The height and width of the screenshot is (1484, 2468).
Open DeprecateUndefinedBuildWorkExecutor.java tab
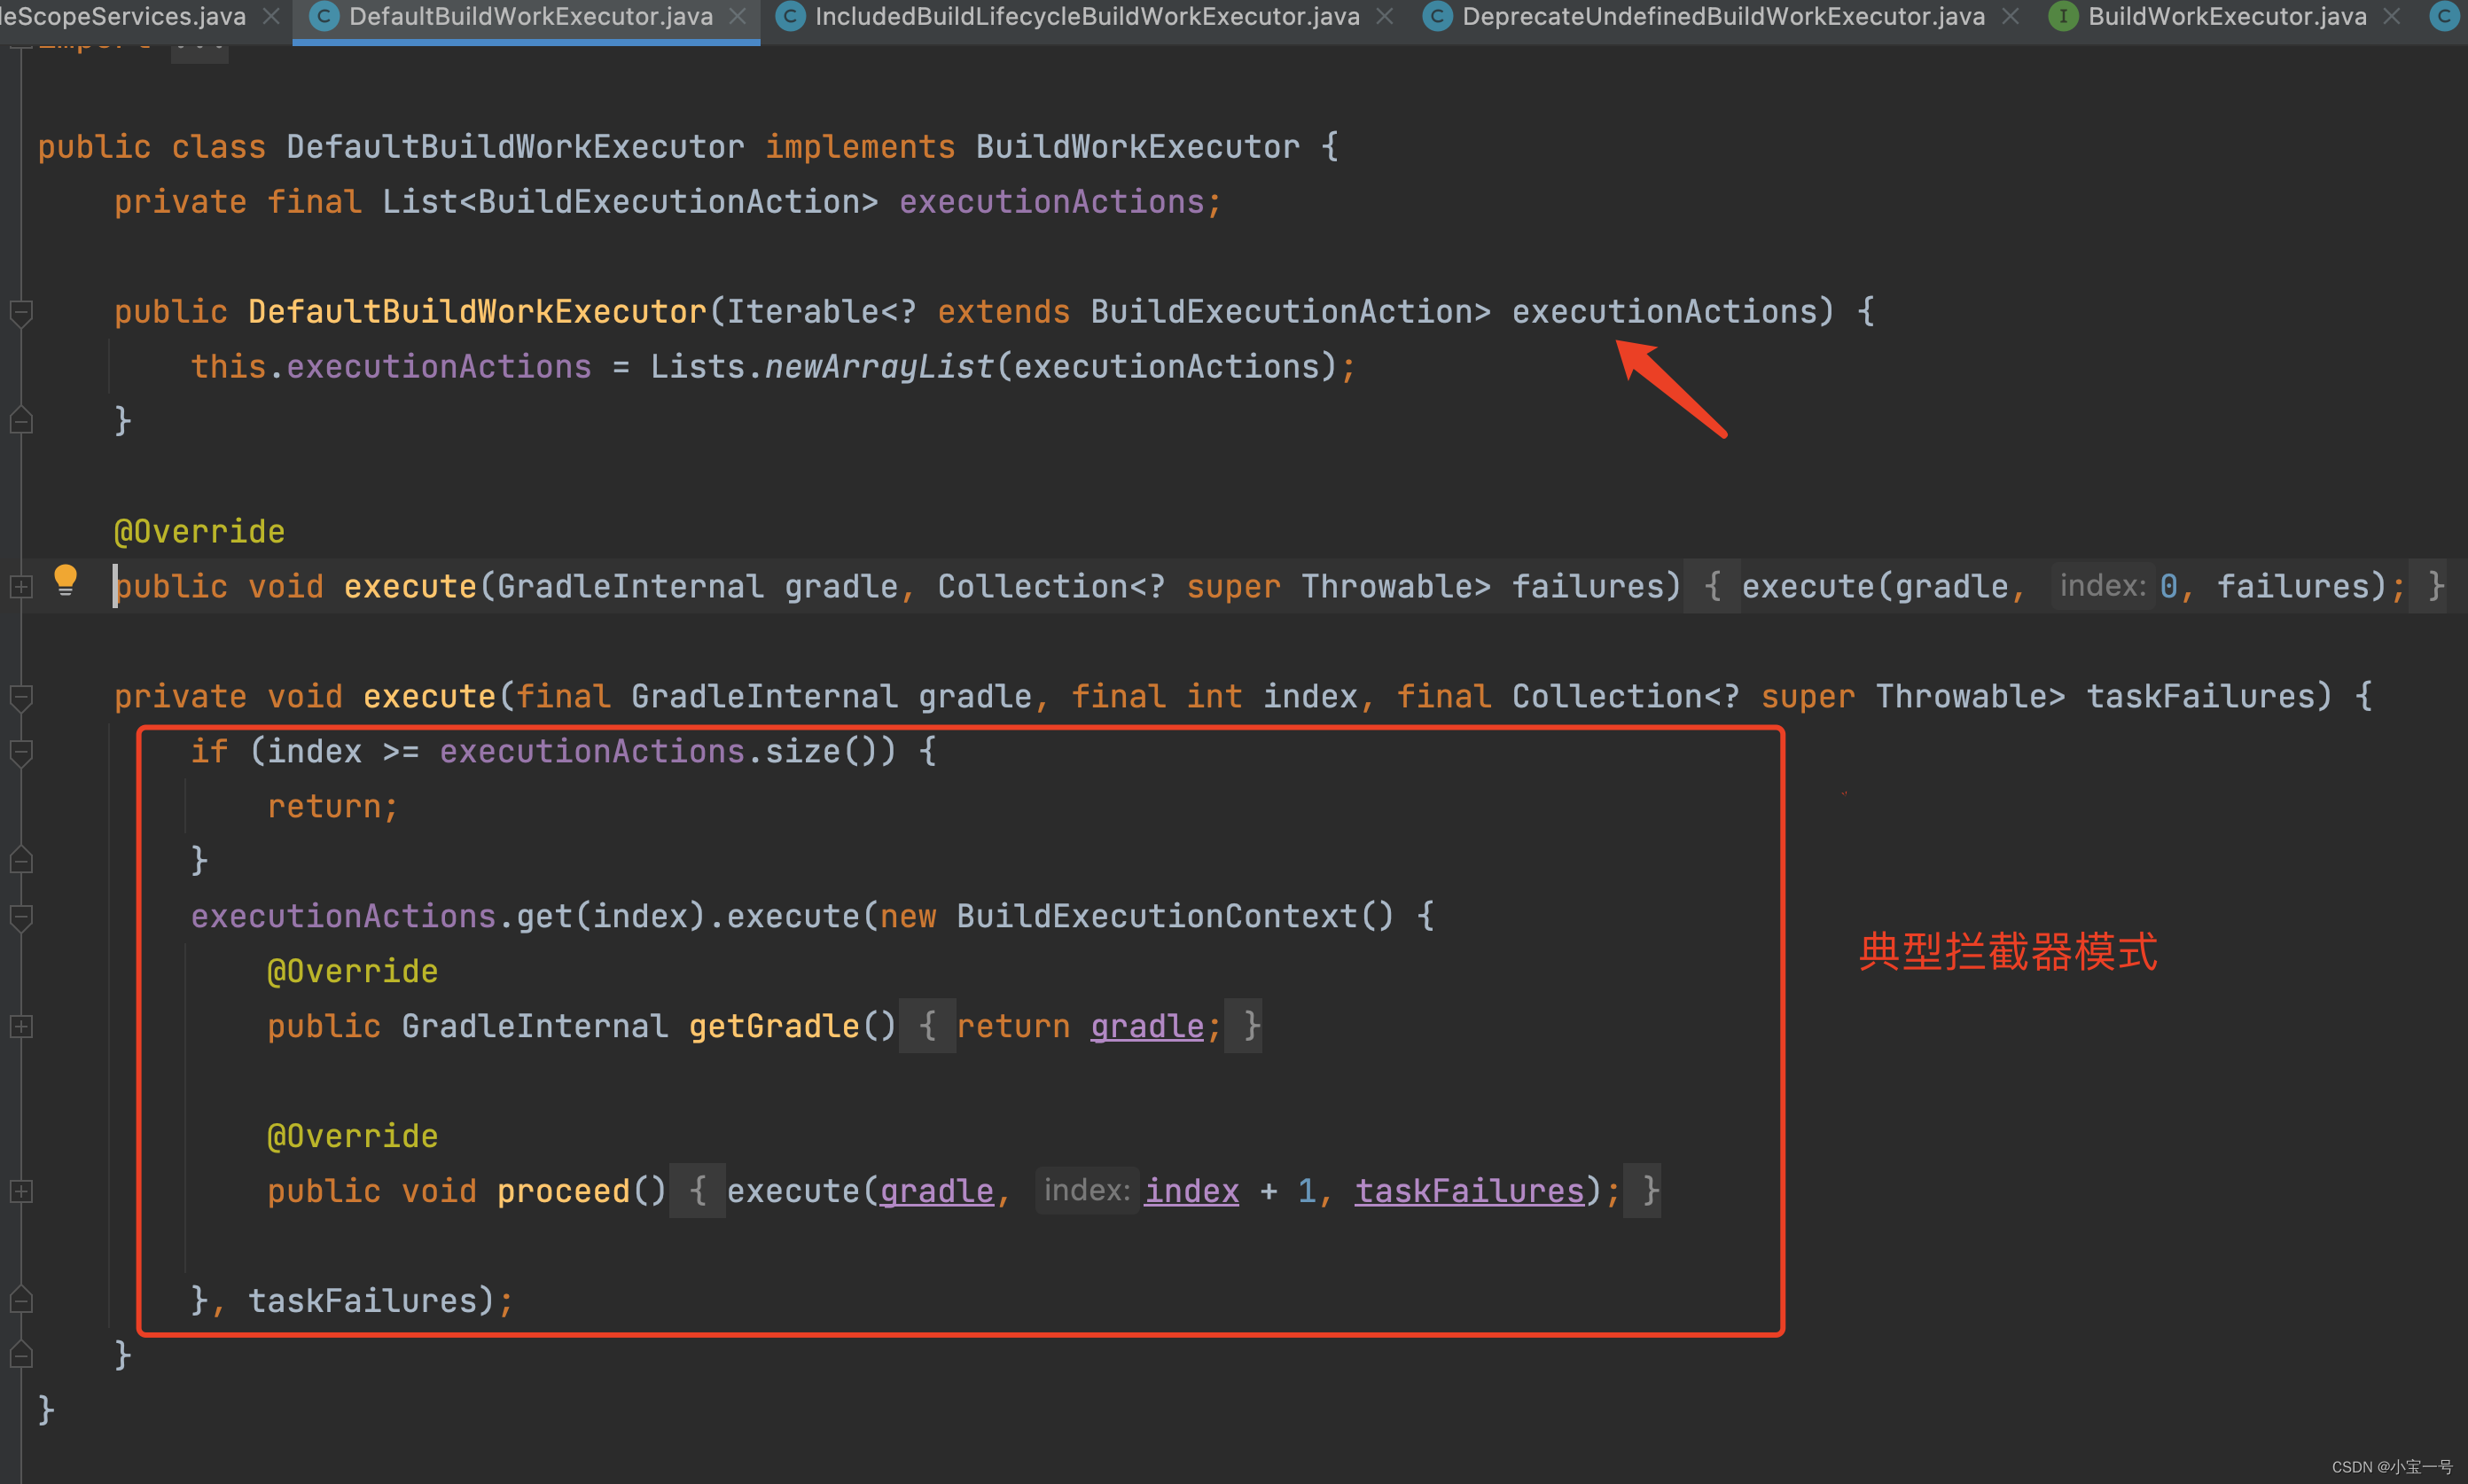point(1723,16)
